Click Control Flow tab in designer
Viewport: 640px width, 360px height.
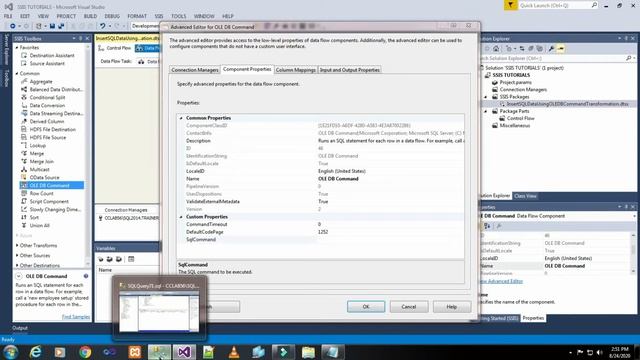coord(115,48)
